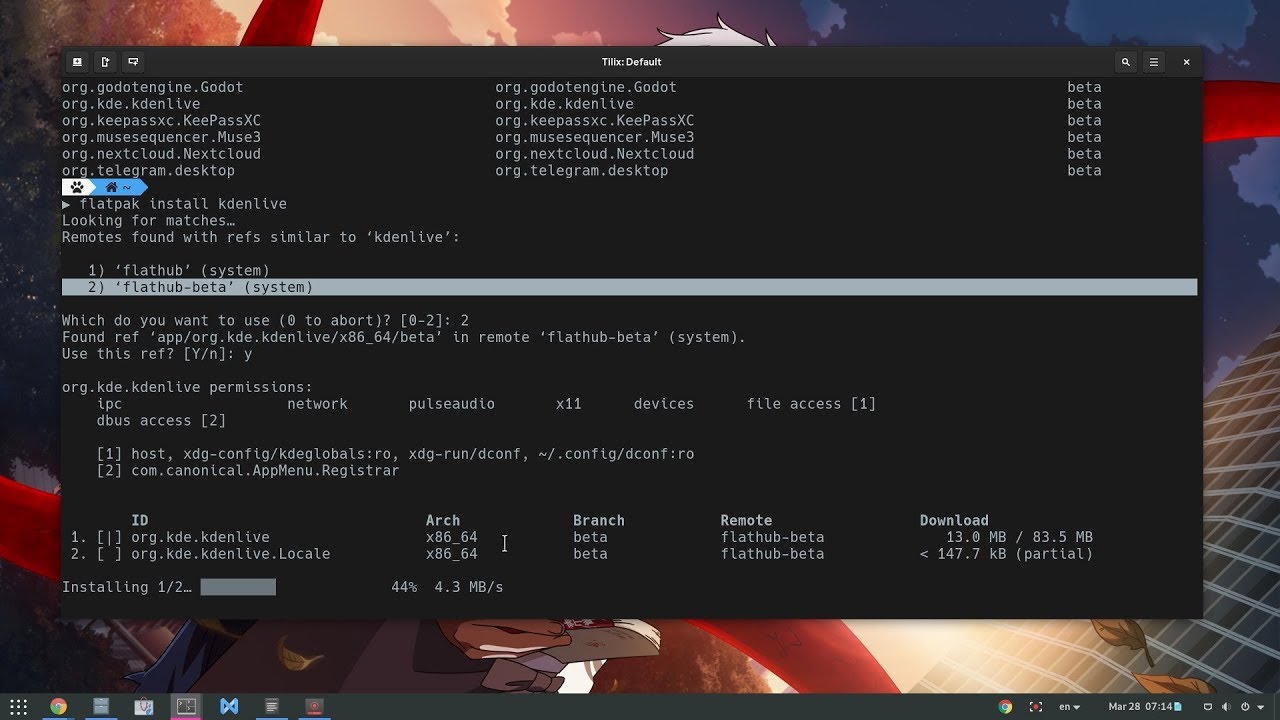Viewport: 1280px width, 720px height.
Task: Open the file manager taskbar icon
Action: coord(101,706)
